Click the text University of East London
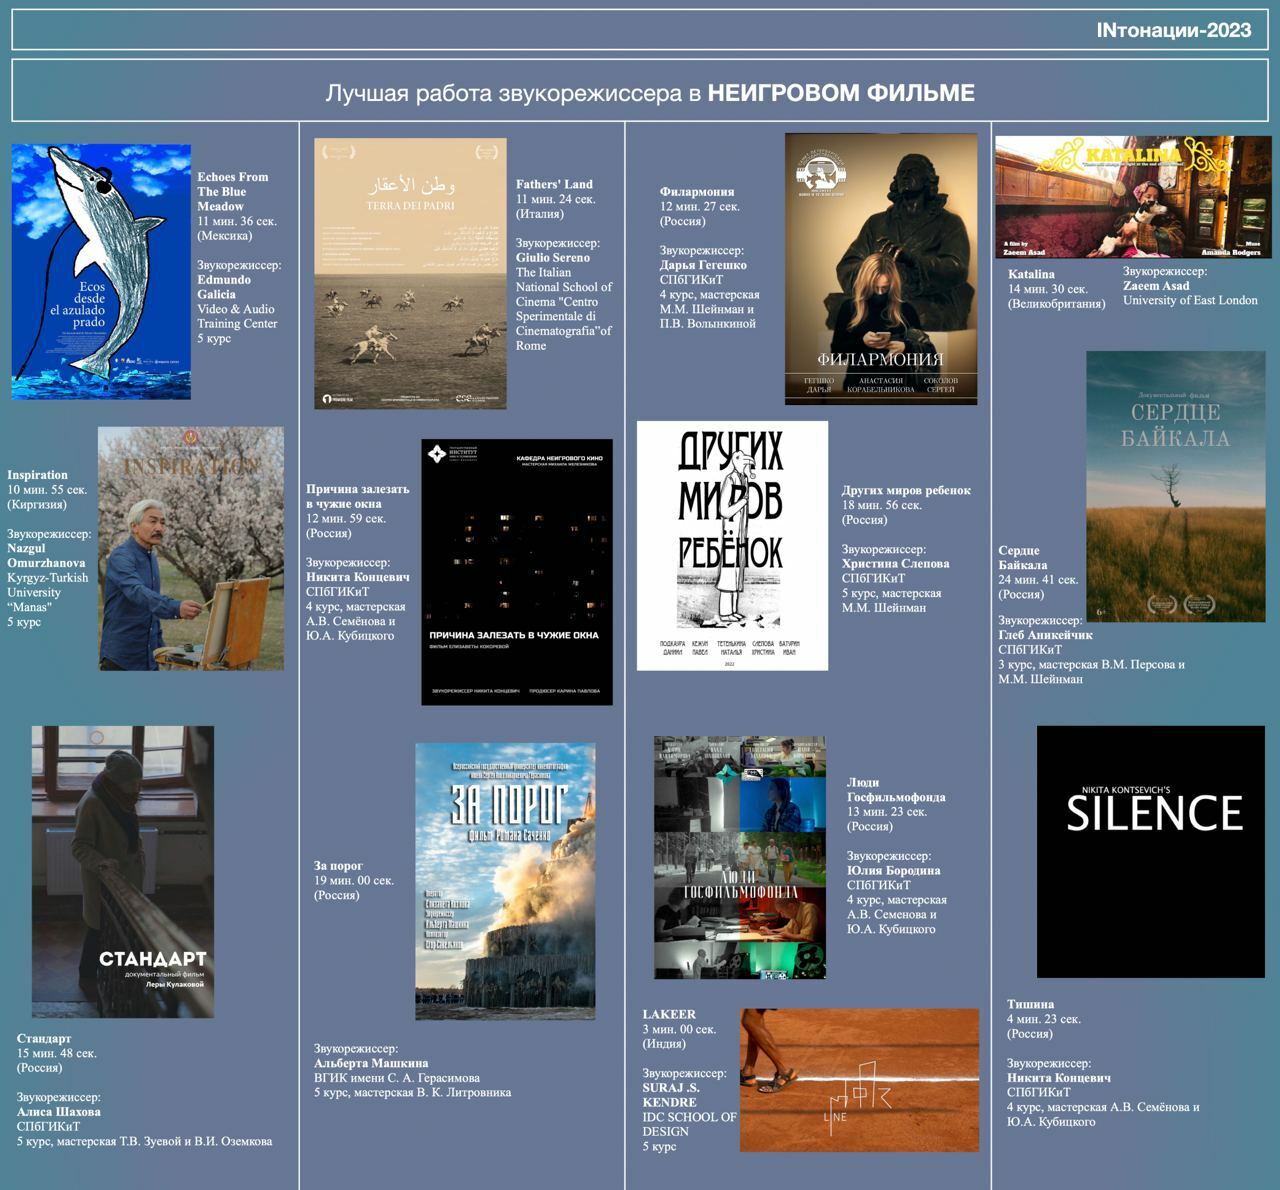Viewport: 1280px width, 1190px height. [x=1190, y=300]
